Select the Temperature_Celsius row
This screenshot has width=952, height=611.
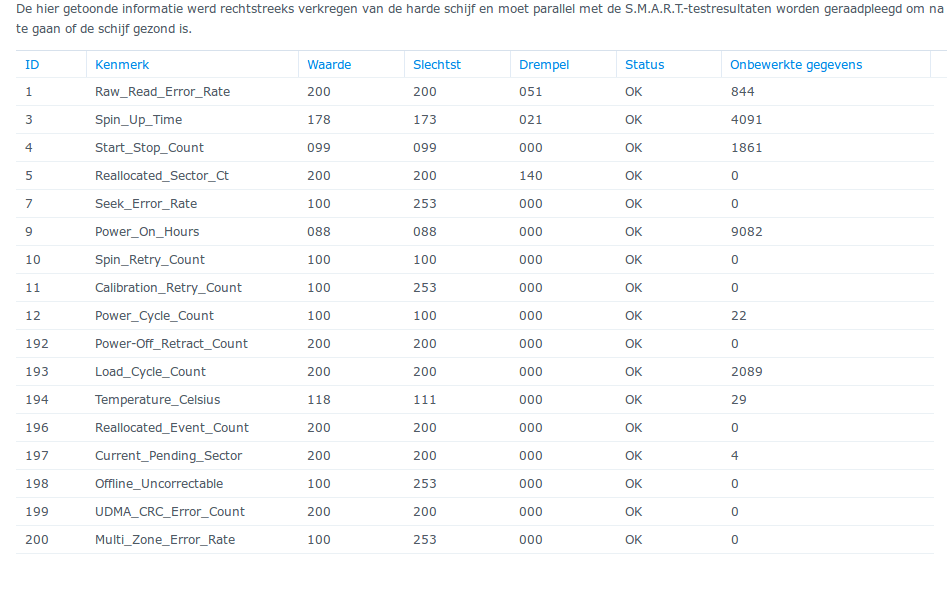pos(157,400)
